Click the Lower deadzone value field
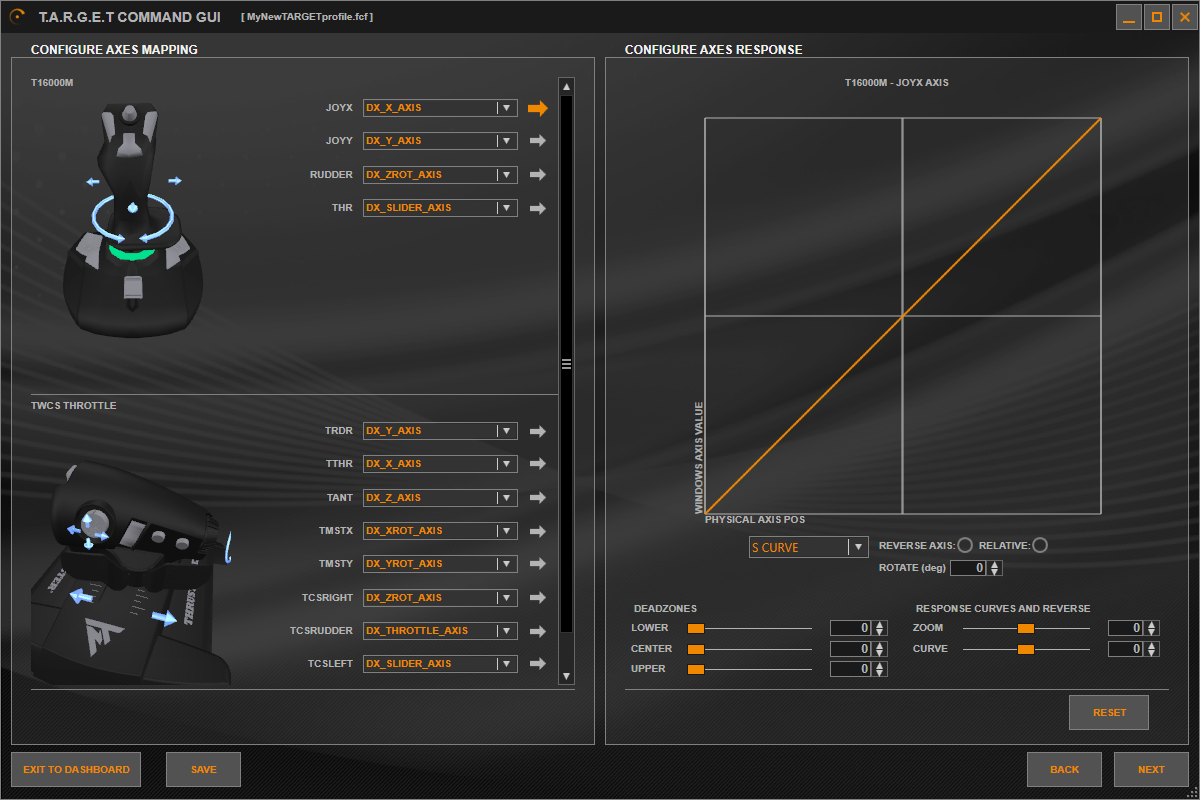 coord(850,628)
